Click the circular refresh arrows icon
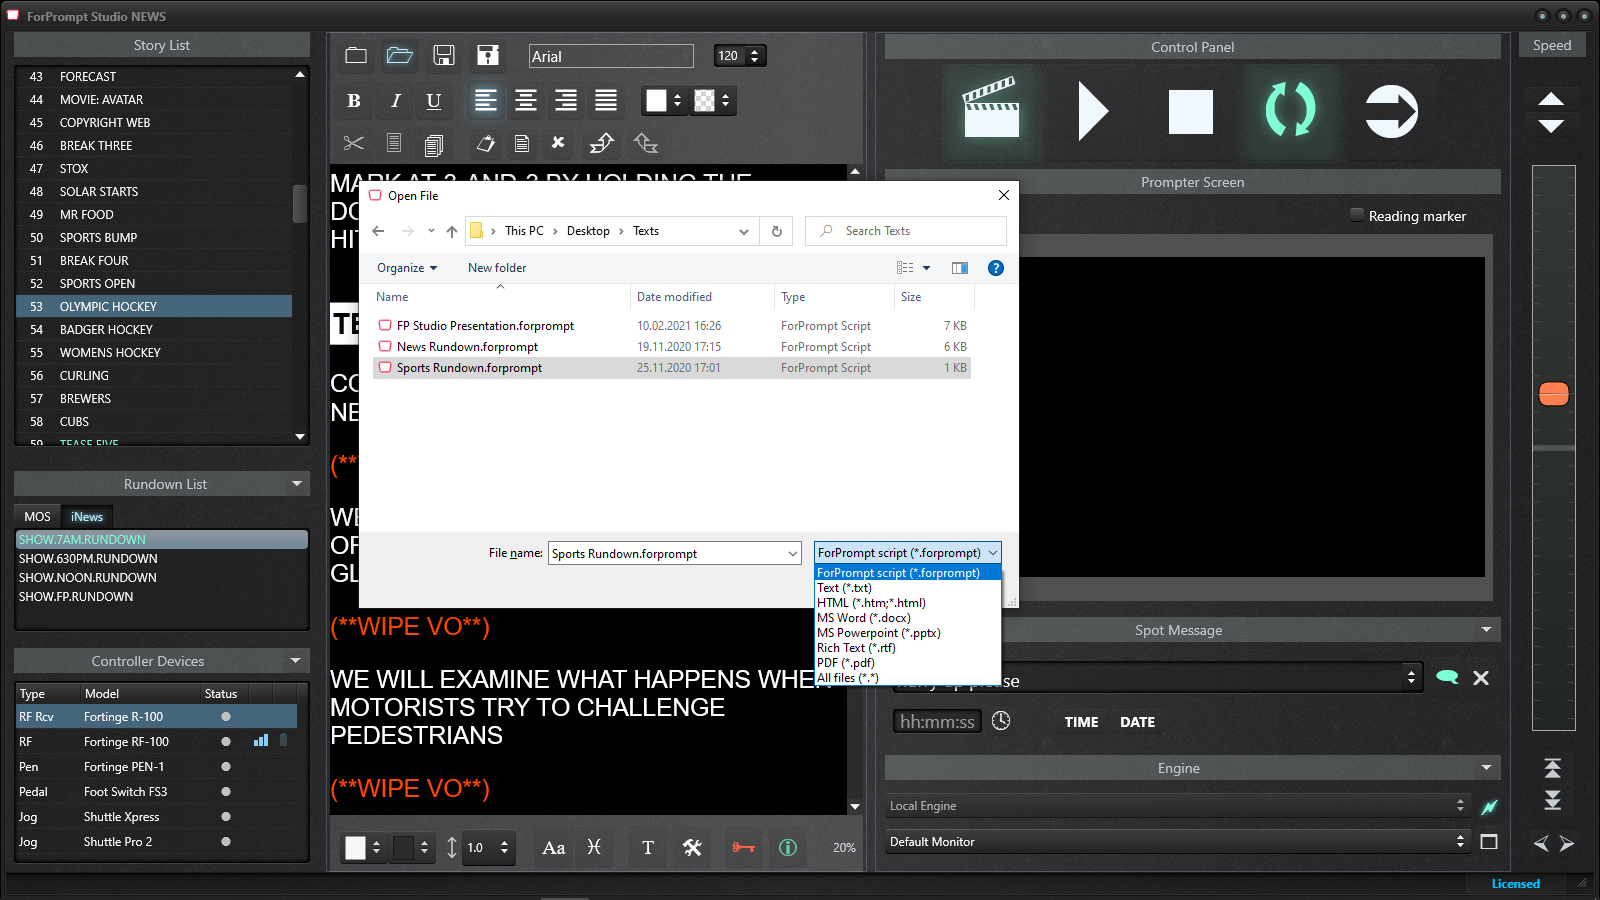Image resolution: width=1600 pixels, height=900 pixels. (1291, 109)
